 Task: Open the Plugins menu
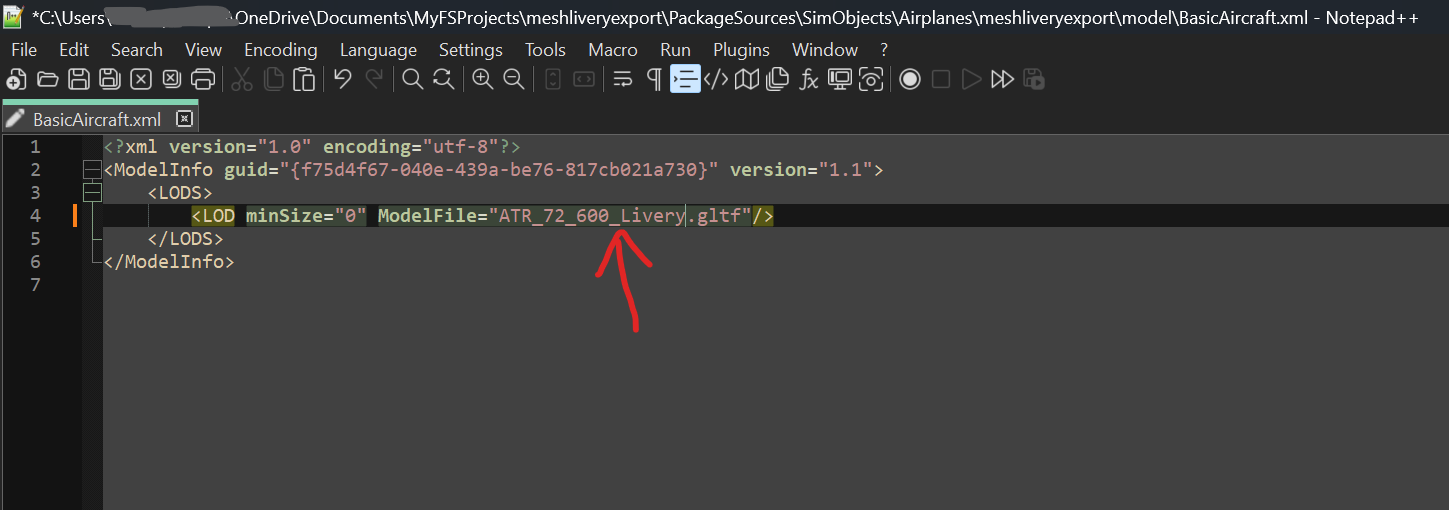click(x=742, y=49)
